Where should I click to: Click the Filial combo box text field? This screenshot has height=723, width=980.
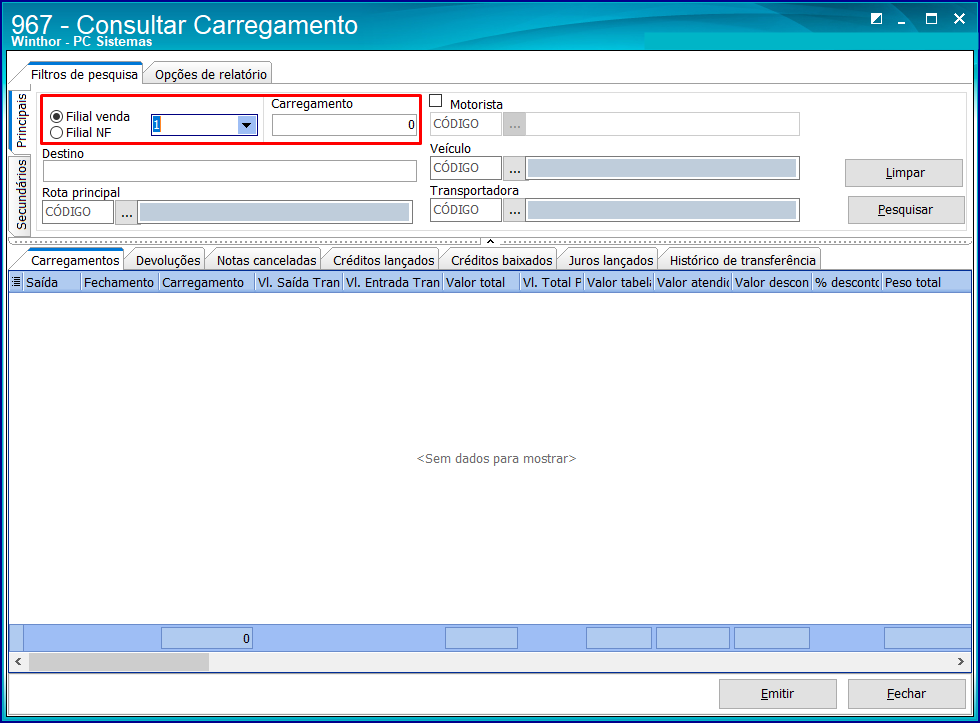(194, 125)
